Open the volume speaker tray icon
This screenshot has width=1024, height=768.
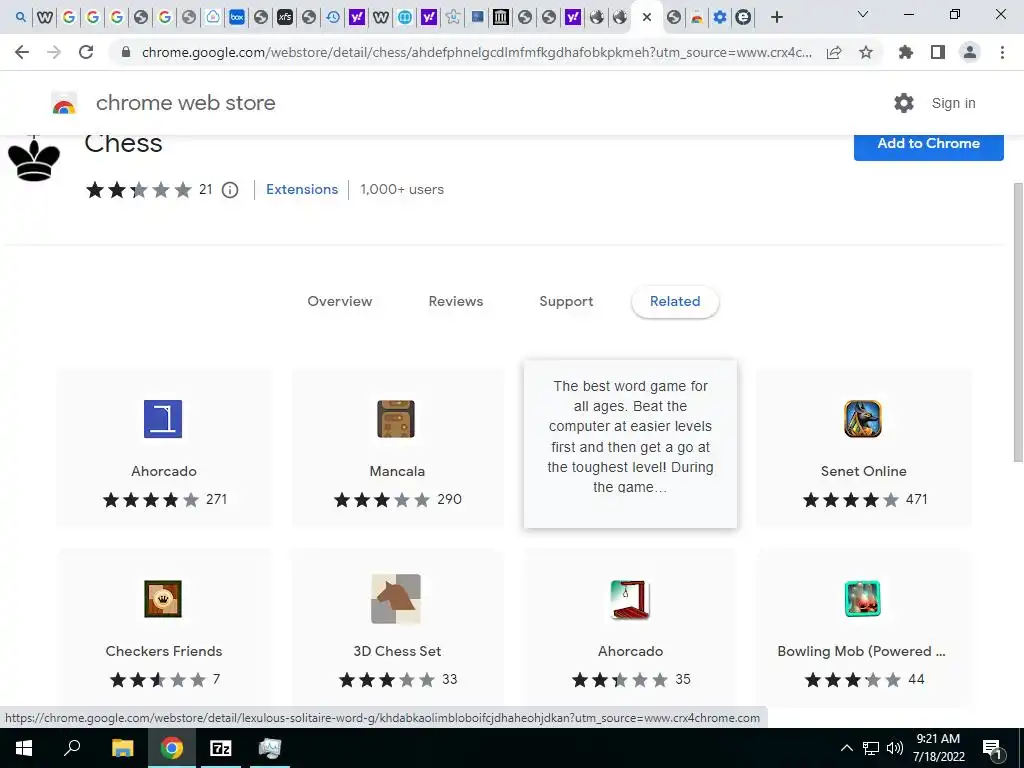coord(895,748)
